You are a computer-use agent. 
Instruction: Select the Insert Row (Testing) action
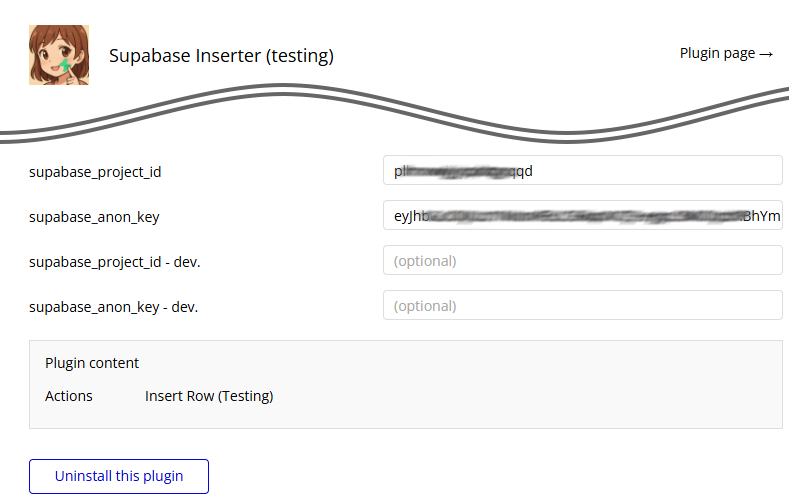click(209, 396)
